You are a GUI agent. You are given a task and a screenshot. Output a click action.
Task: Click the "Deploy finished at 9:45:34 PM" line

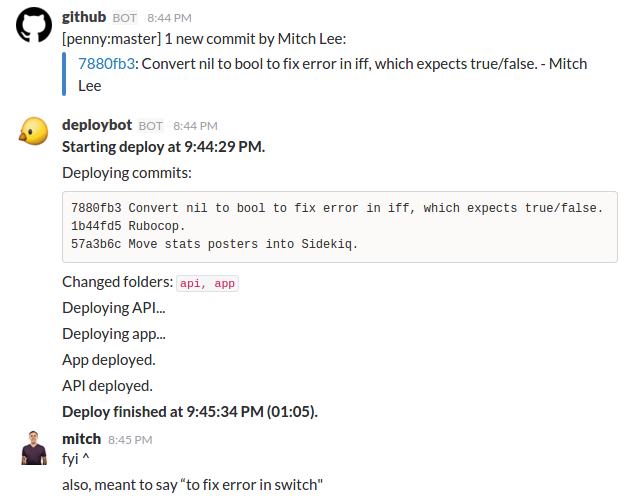tap(190, 411)
